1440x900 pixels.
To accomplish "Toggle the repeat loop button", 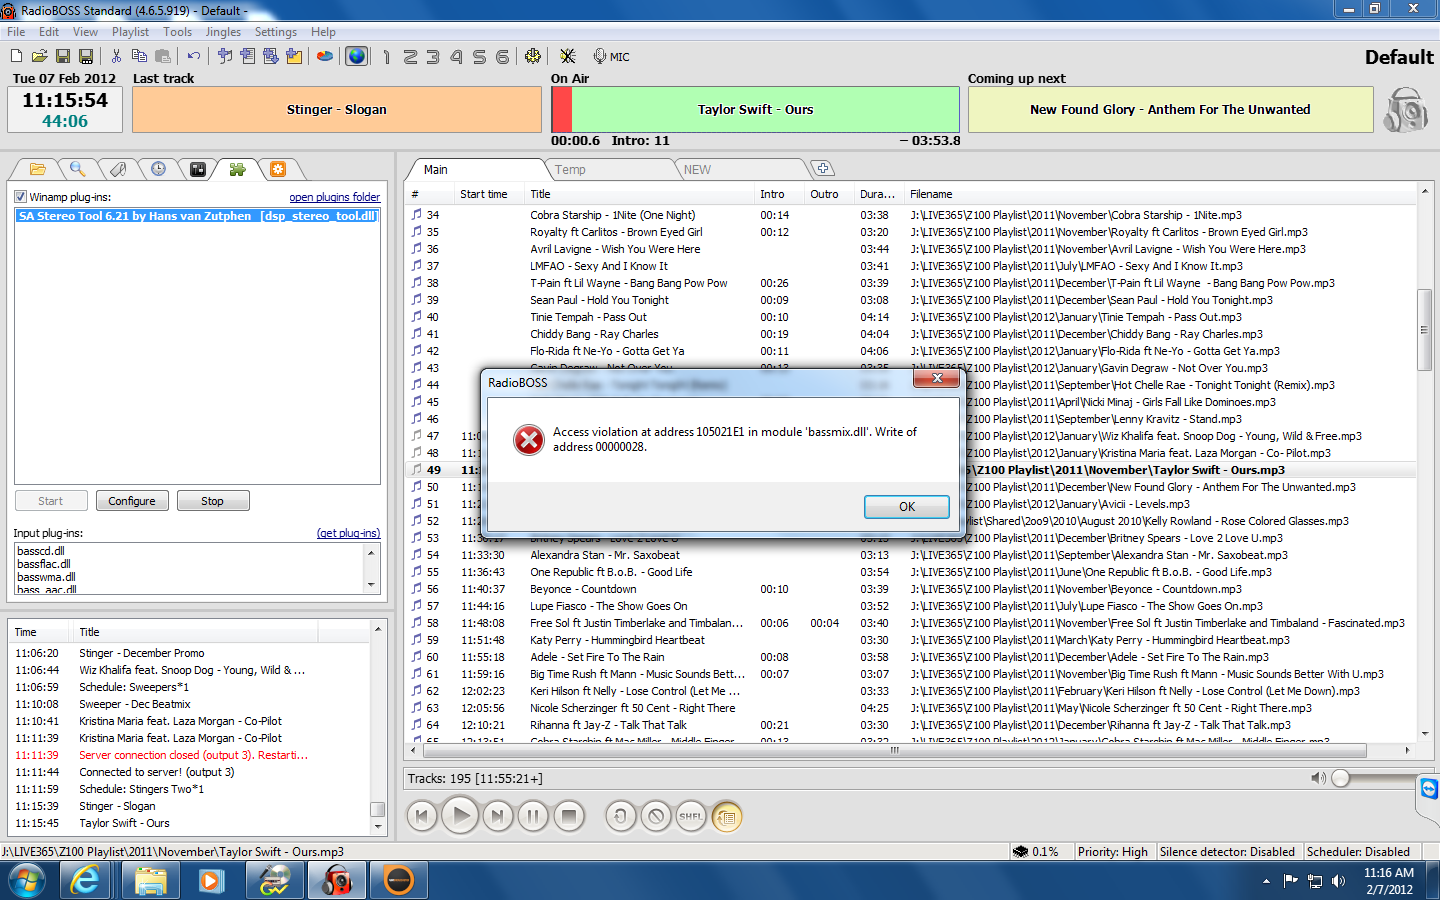I will (620, 817).
